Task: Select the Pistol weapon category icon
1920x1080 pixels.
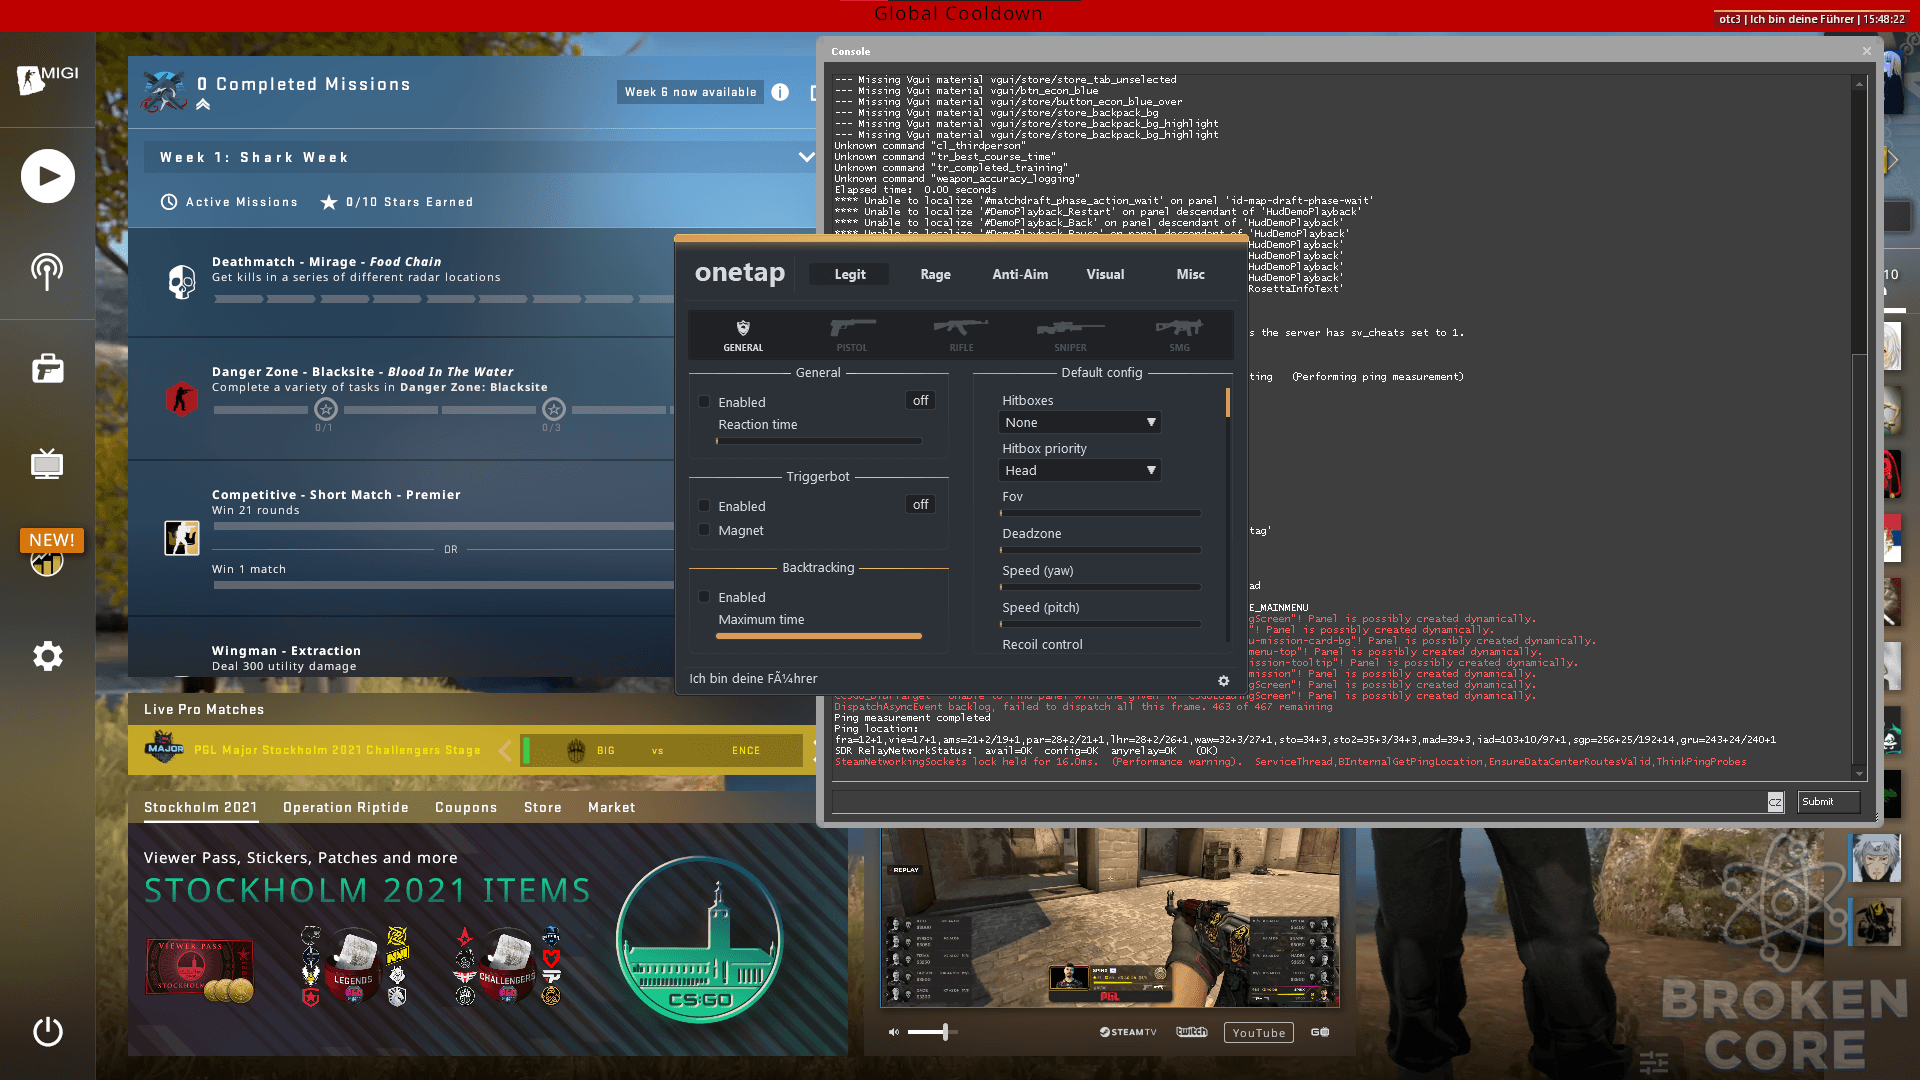Action: 852,334
